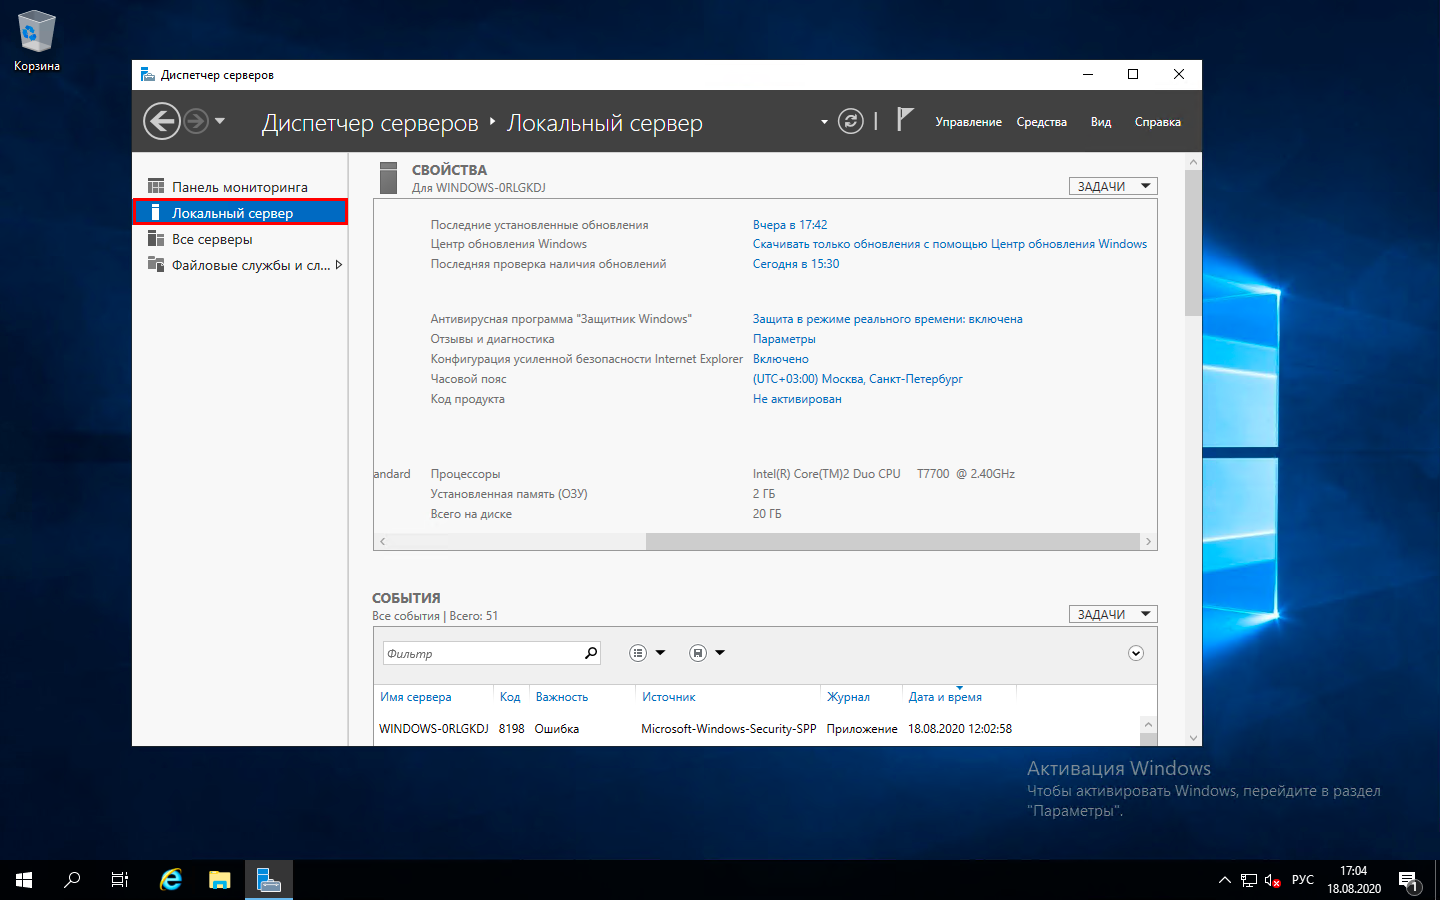This screenshot has width=1440, height=900.
Task: Click muted volume tray icon
Action: (x=1273, y=880)
